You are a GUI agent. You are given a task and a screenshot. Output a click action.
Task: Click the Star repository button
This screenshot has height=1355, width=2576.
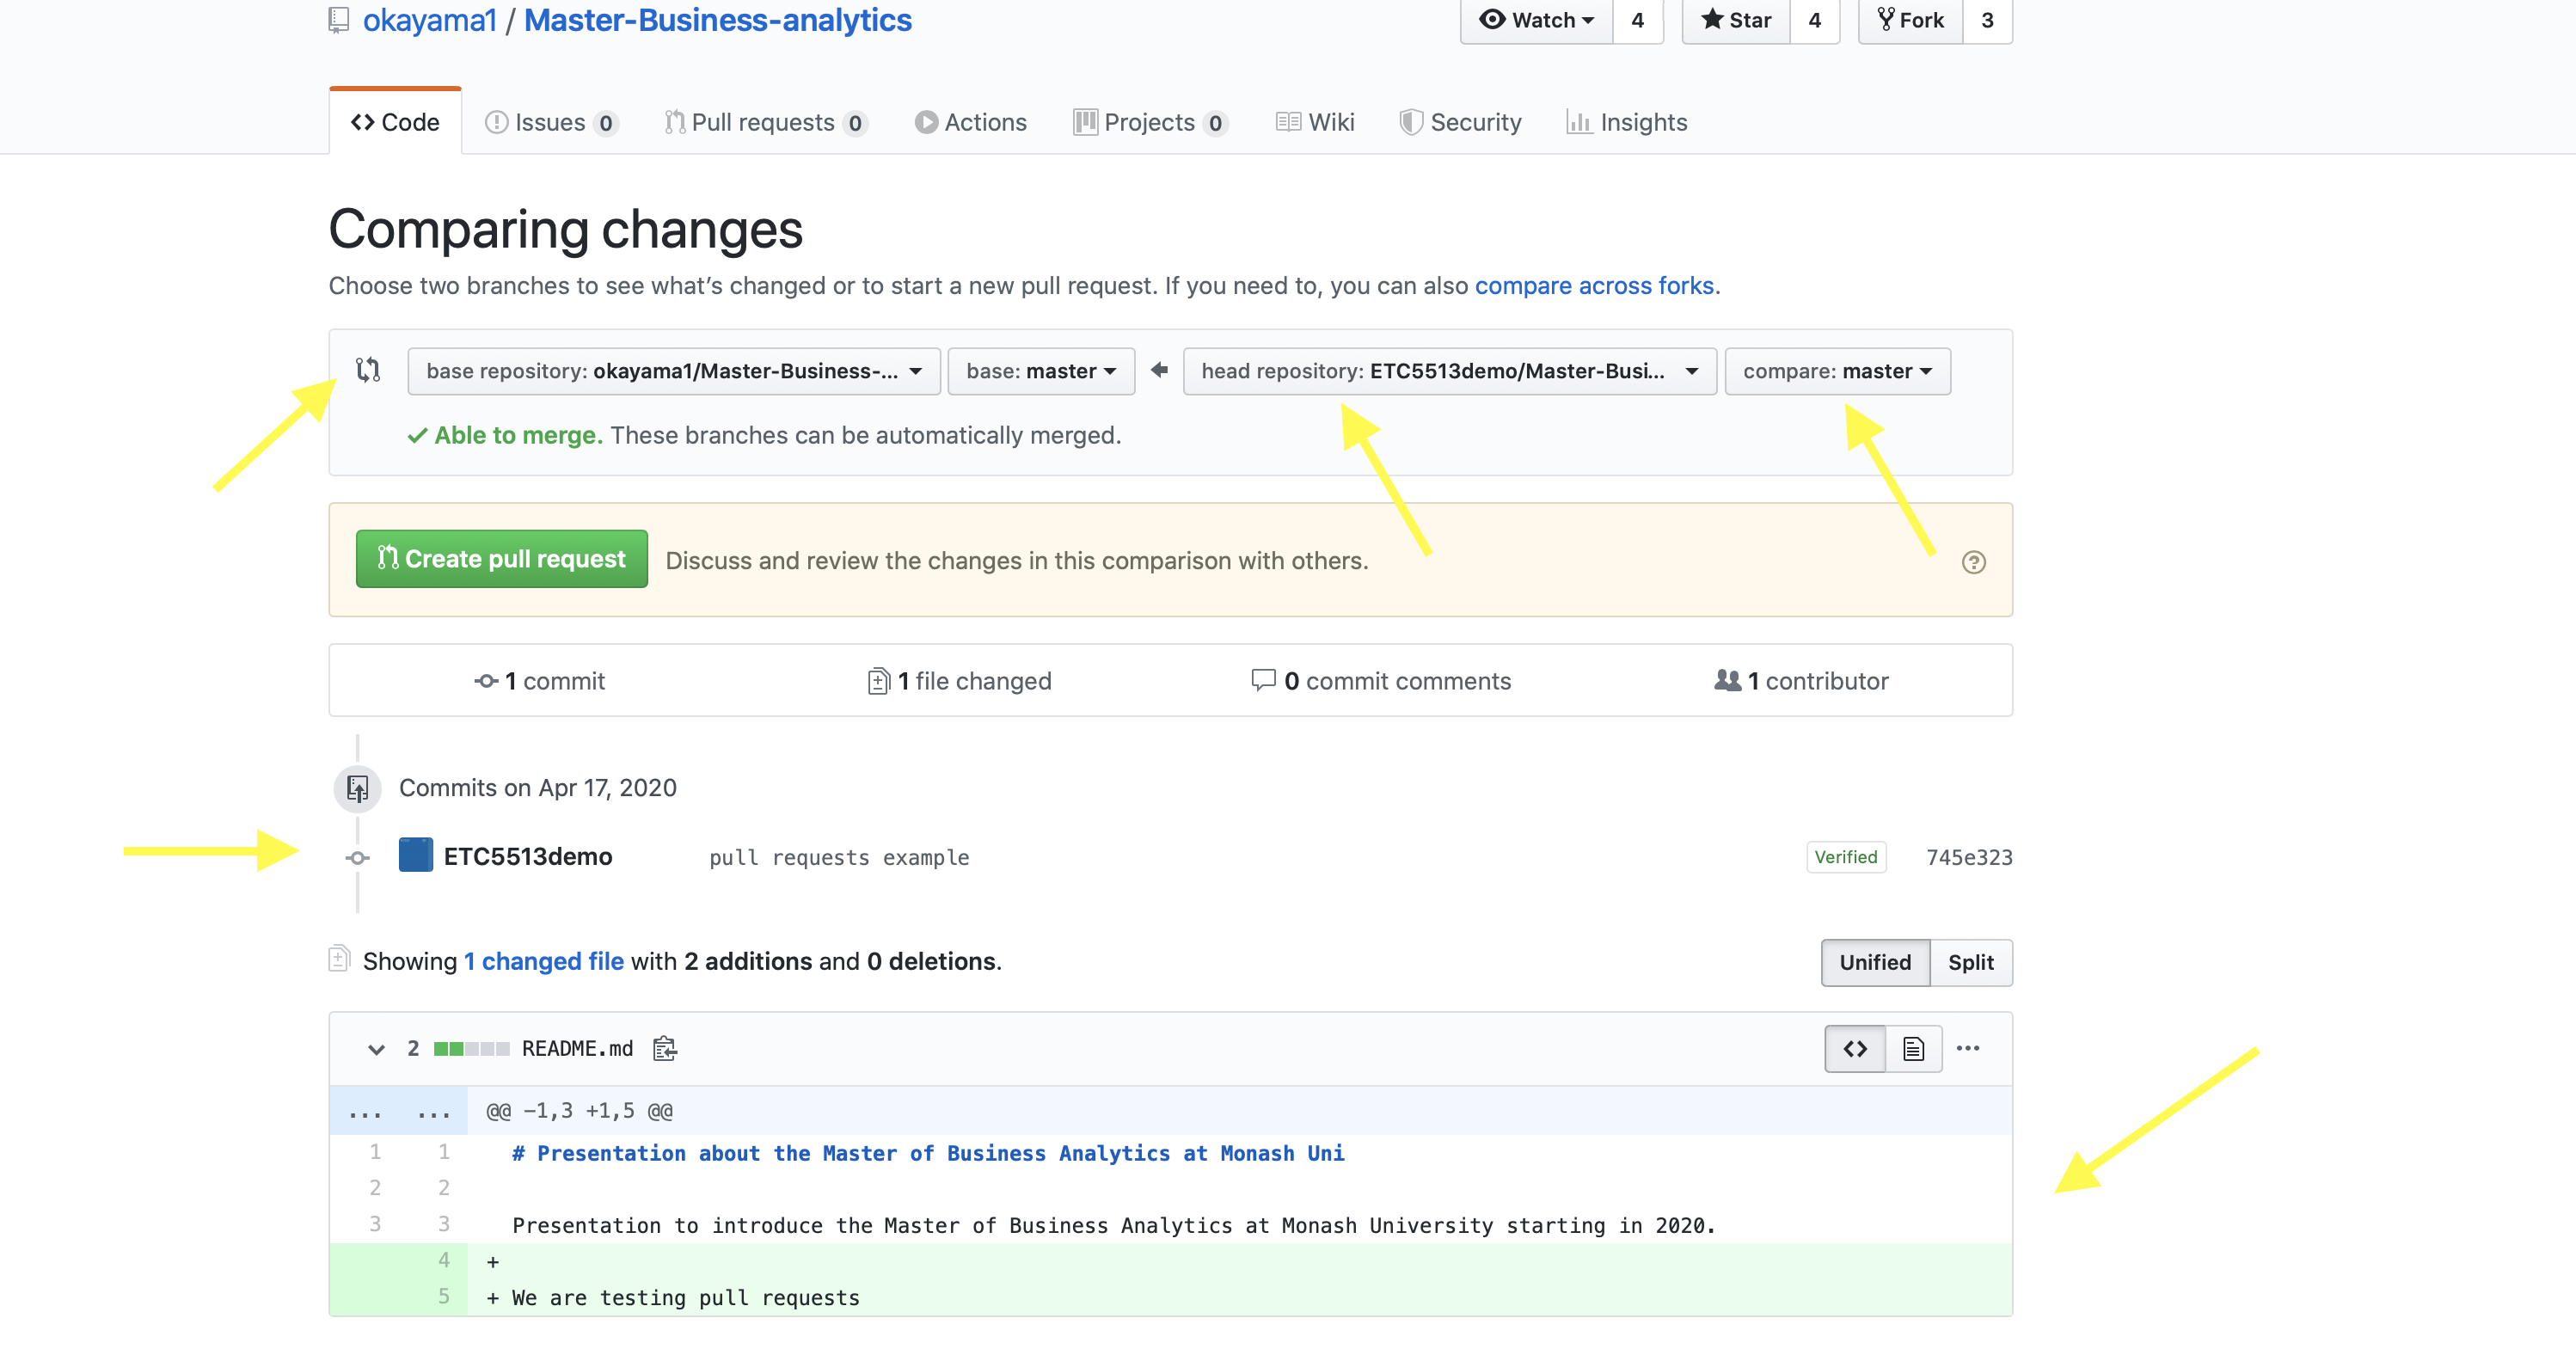pyautogui.click(x=1736, y=20)
